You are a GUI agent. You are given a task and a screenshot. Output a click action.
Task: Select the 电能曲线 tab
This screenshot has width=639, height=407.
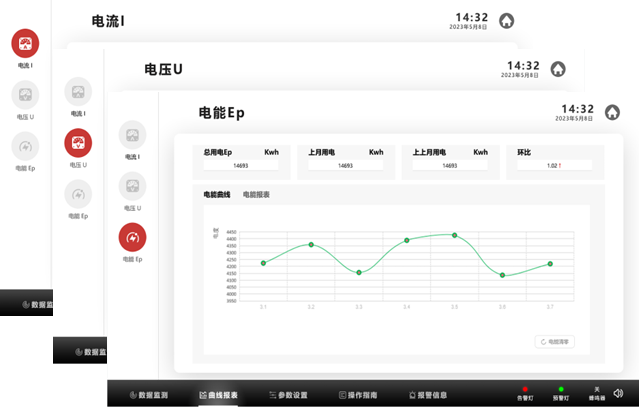coord(217,194)
